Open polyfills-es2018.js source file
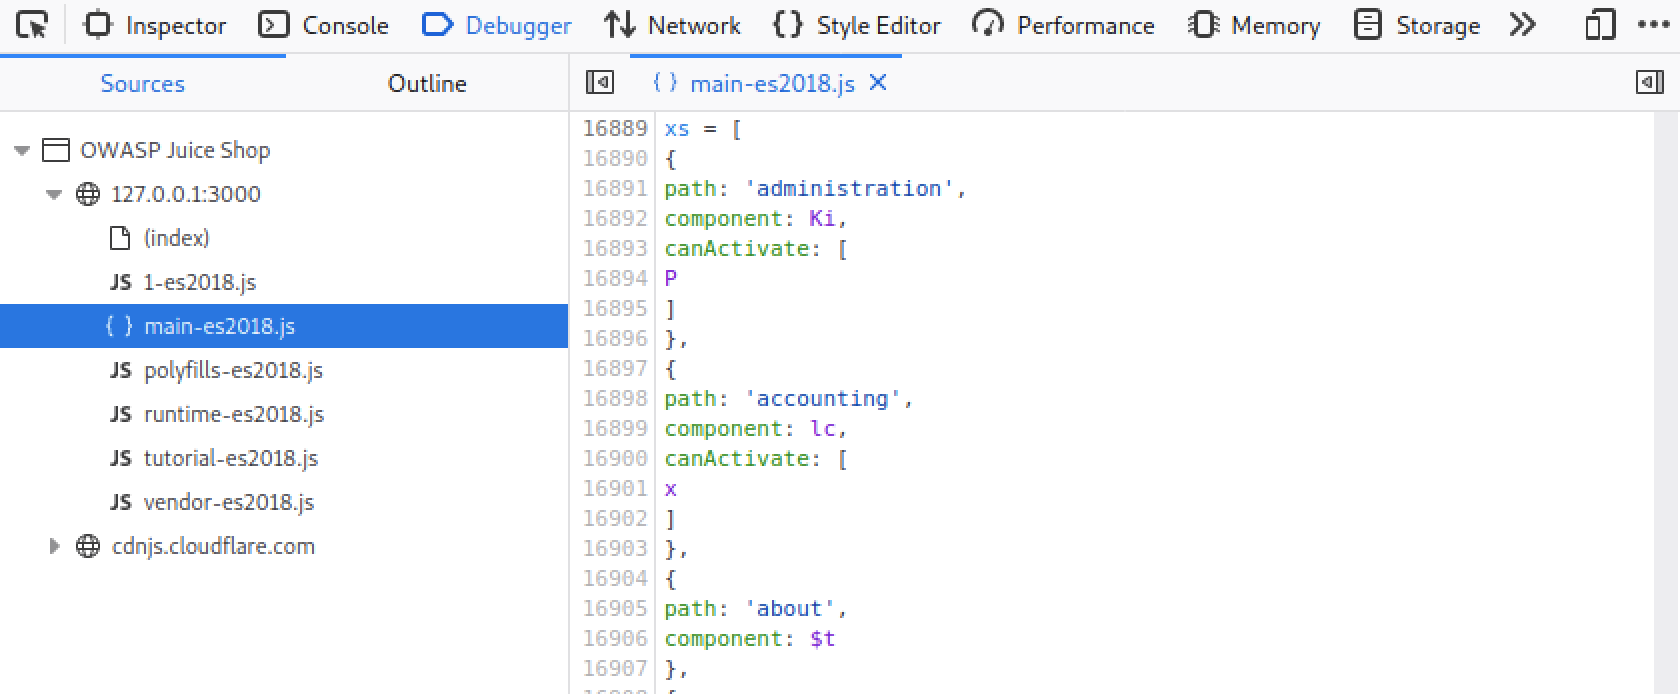Viewport: 1680px width, 694px height. 233,370
